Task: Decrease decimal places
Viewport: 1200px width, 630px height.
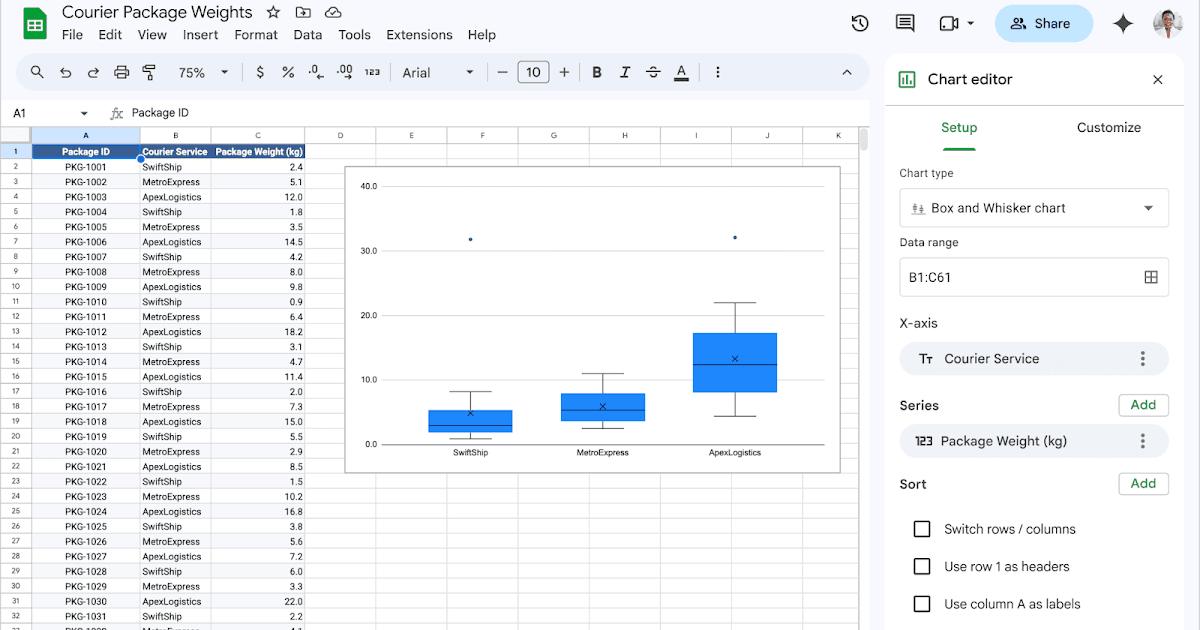Action: (x=316, y=72)
